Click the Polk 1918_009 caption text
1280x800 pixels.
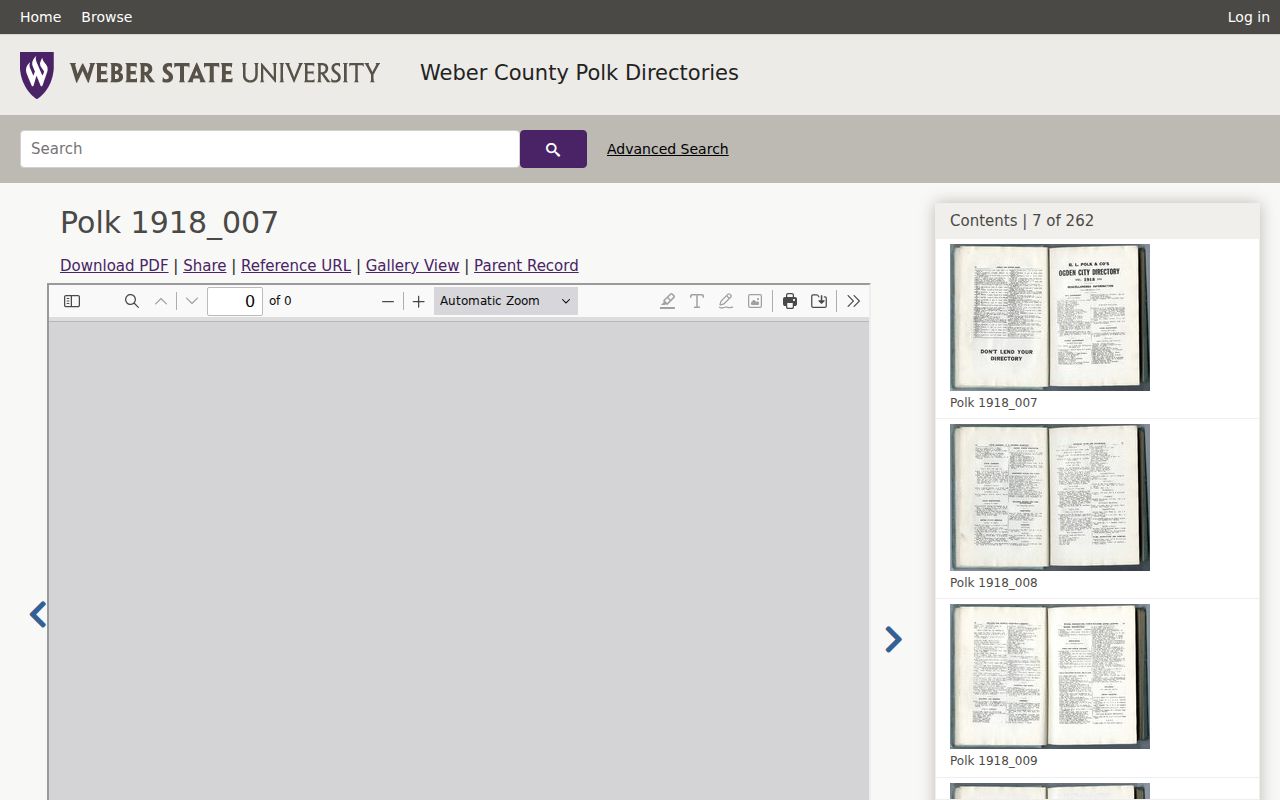[x=994, y=761]
